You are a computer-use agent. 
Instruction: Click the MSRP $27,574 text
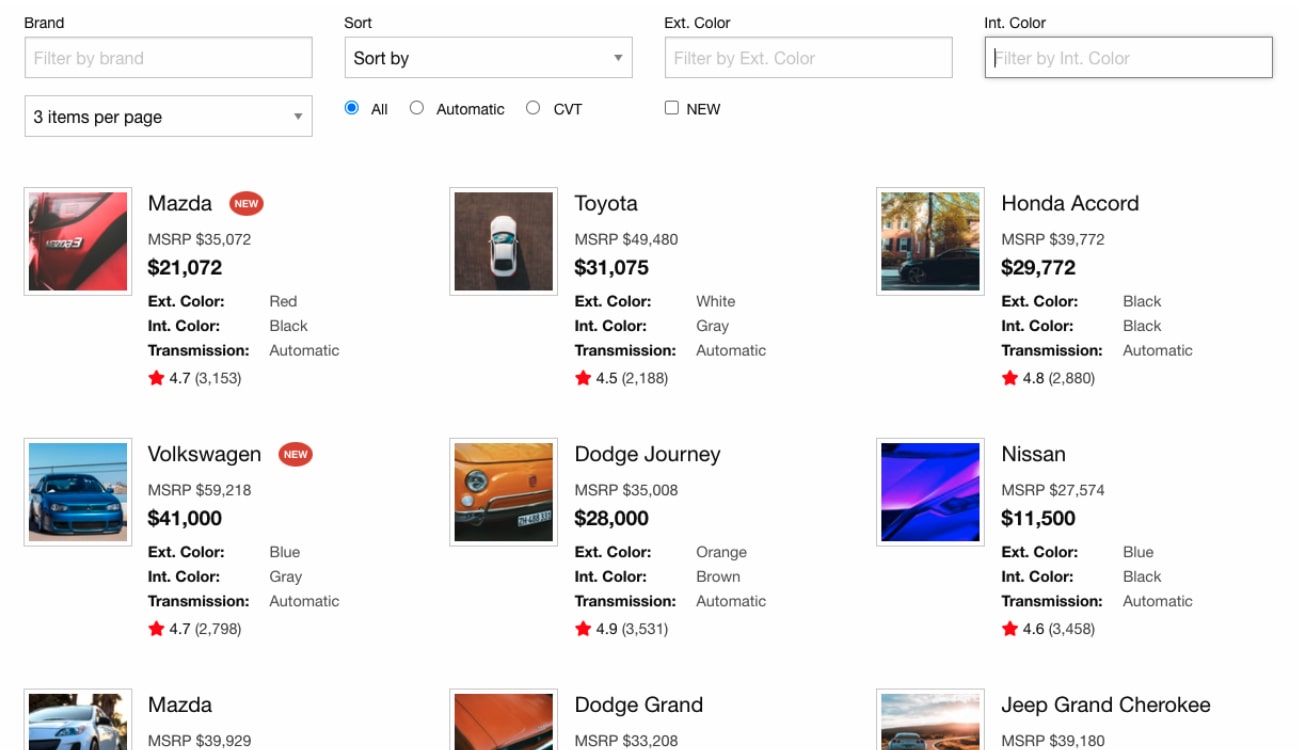pyautogui.click(x=1053, y=490)
